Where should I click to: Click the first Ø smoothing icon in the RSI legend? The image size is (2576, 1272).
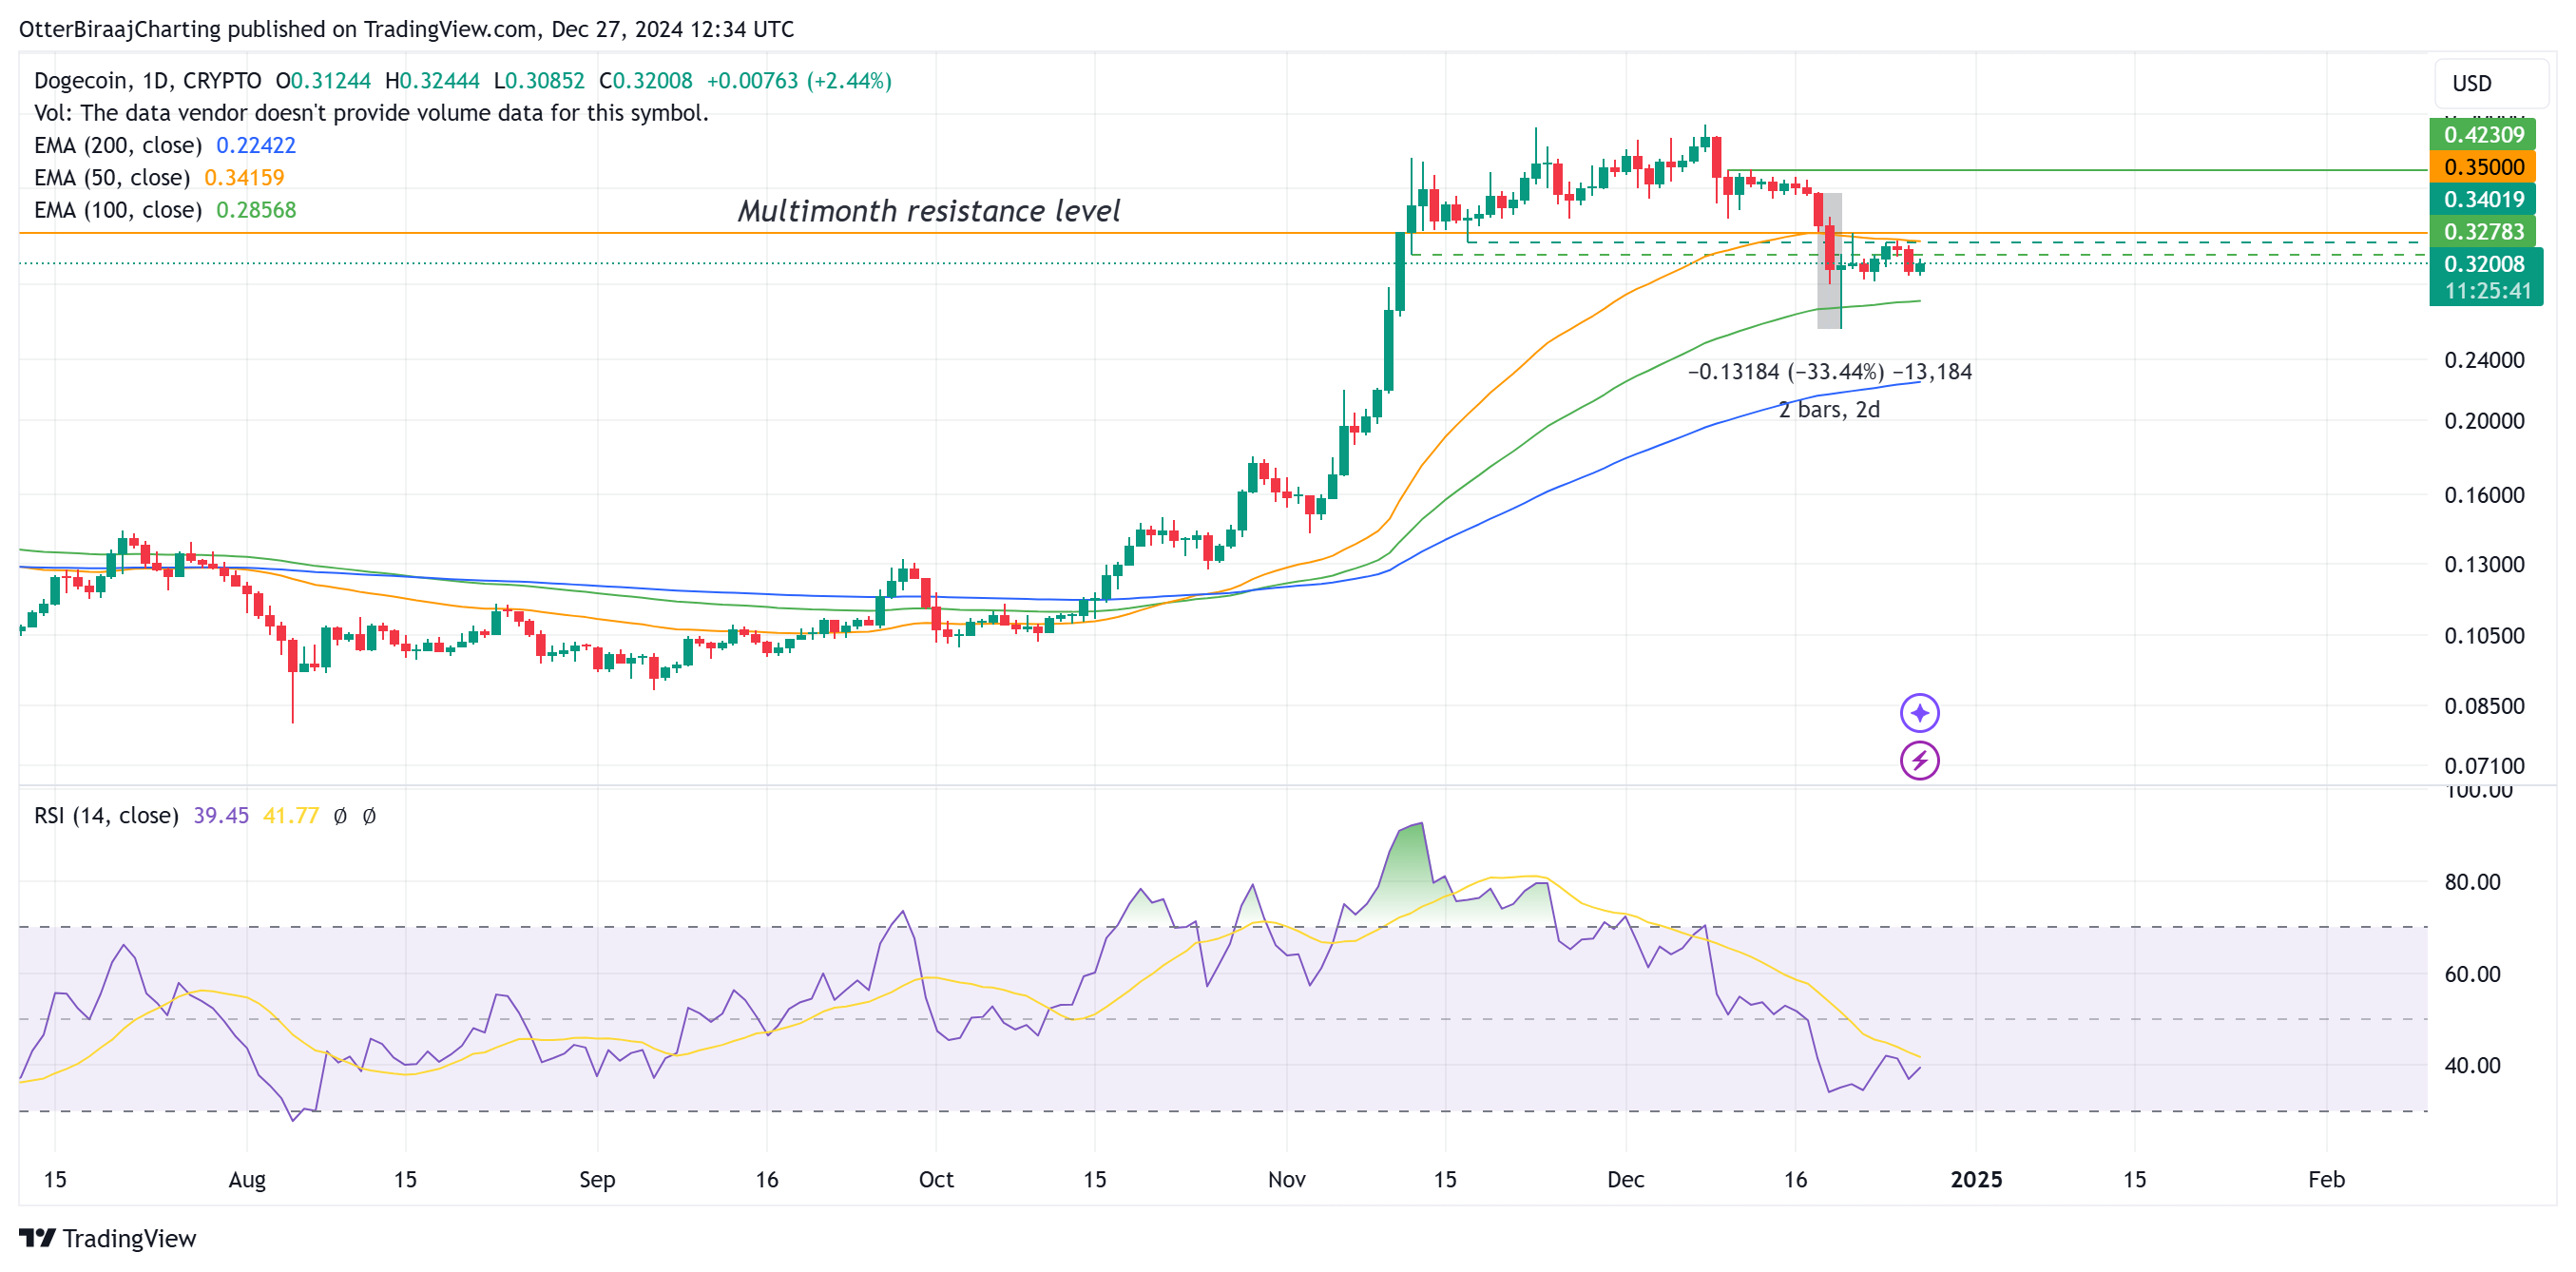point(341,816)
